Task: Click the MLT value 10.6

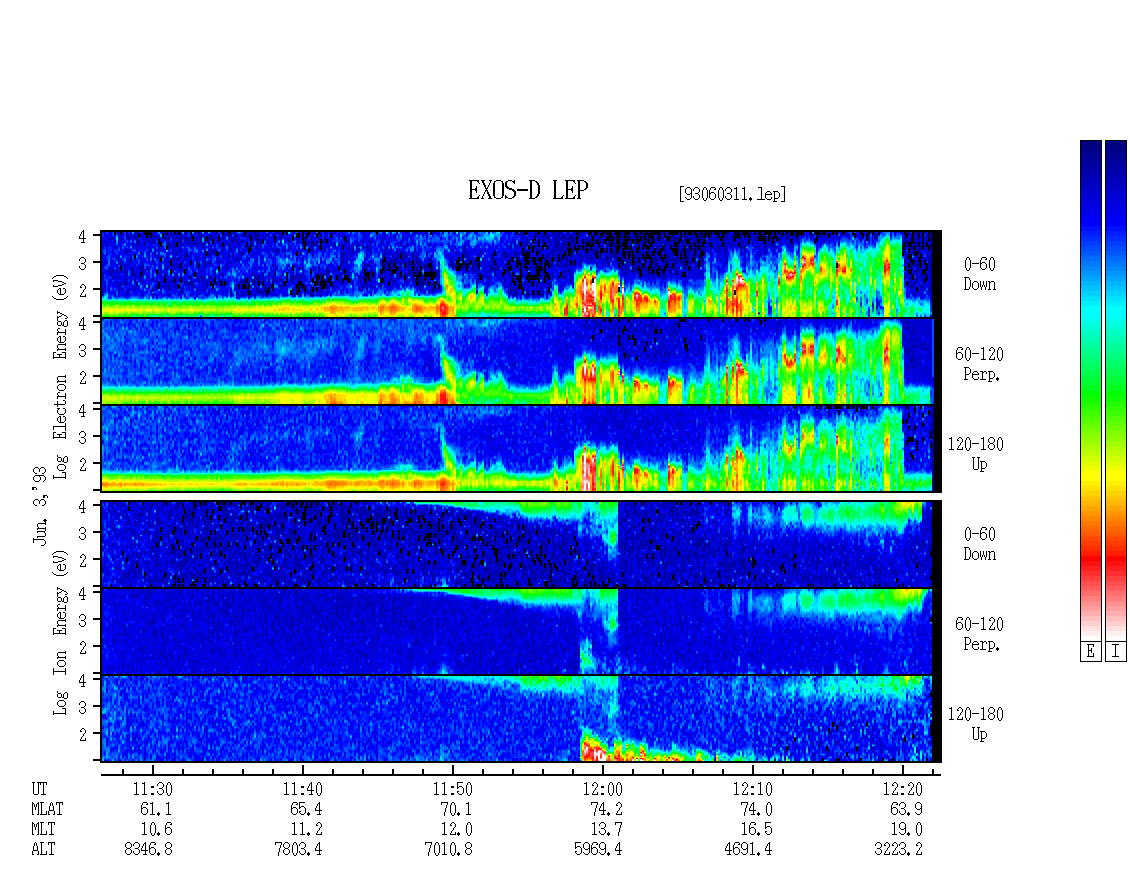Action: pyautogui.click(x=156, y=830)
